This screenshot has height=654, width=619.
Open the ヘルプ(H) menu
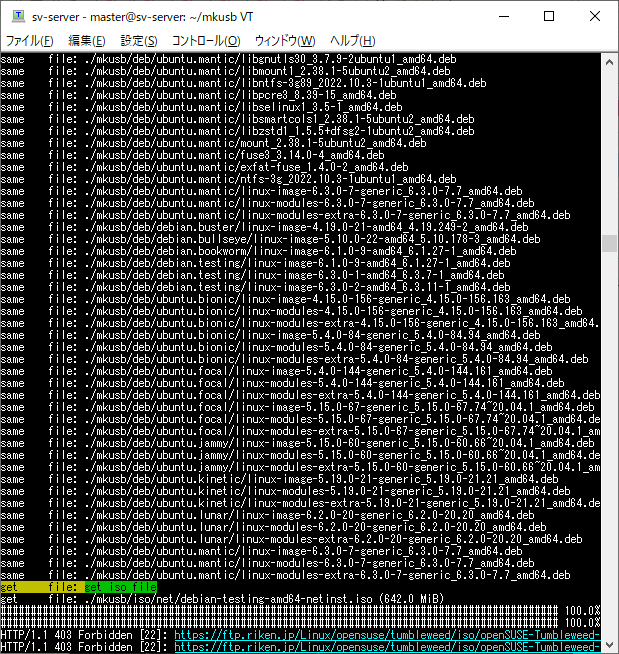click(x=352, y=41)
